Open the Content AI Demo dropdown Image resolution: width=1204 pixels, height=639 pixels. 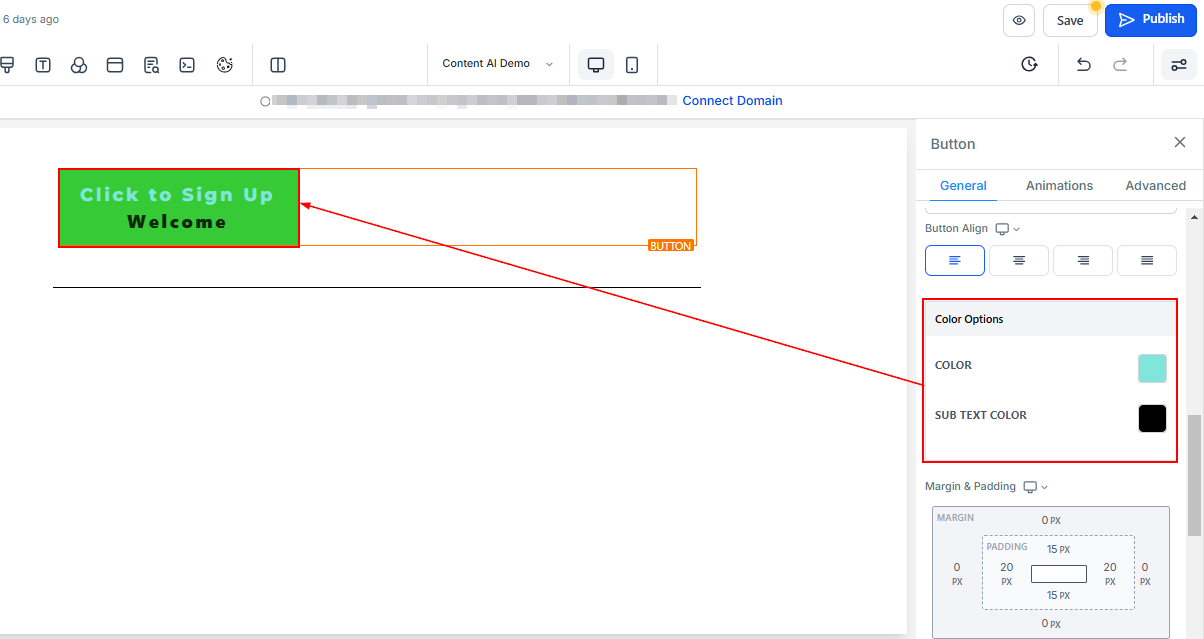click(497, 64)
